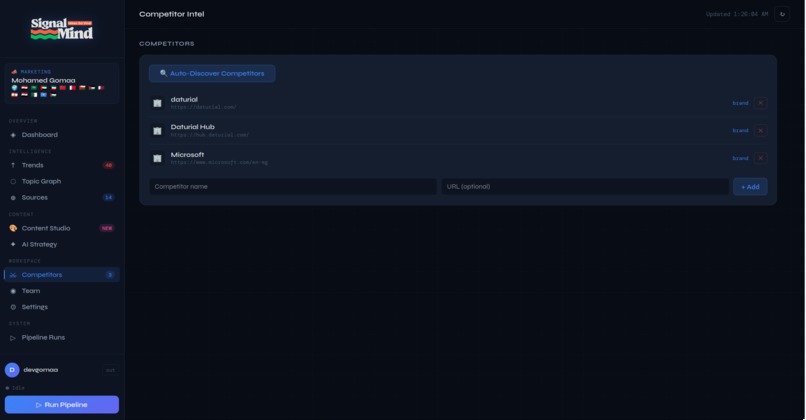Click the Sources blue count badge
The width and height of the screenshot is (806, 420).
click(x=108, y=198)
